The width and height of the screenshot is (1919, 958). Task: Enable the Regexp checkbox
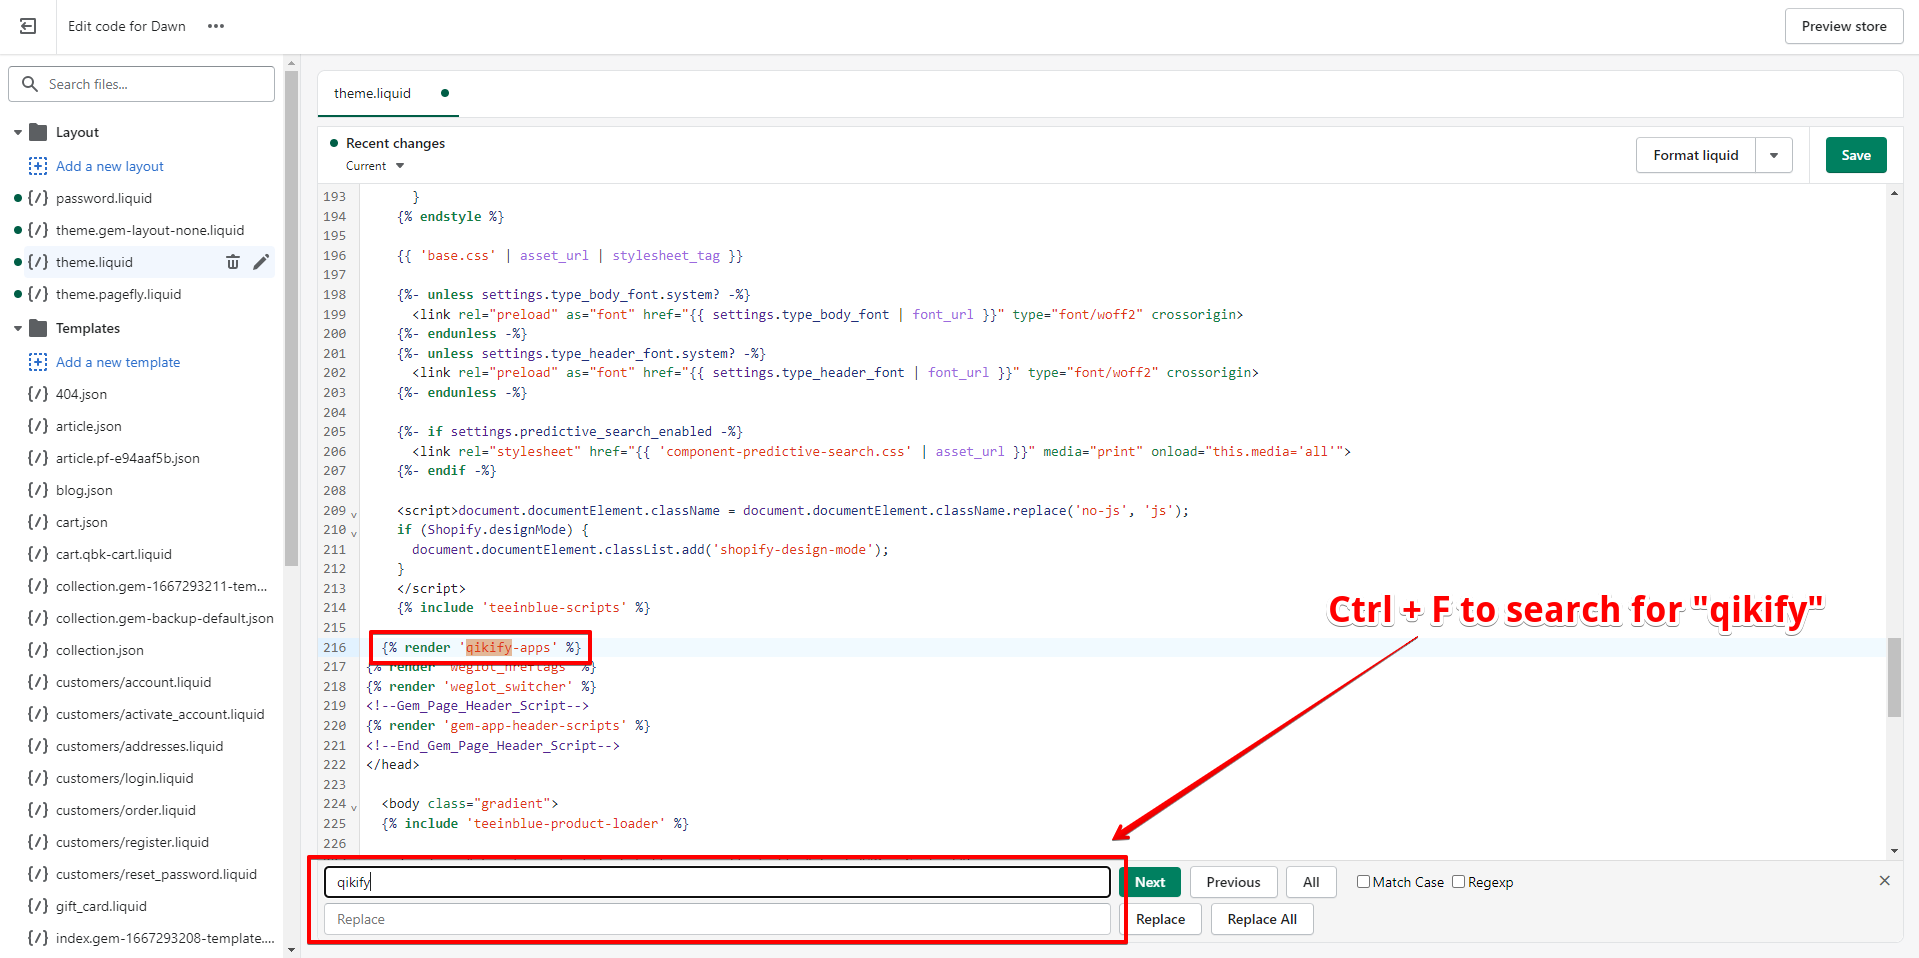pos(1458,881)
